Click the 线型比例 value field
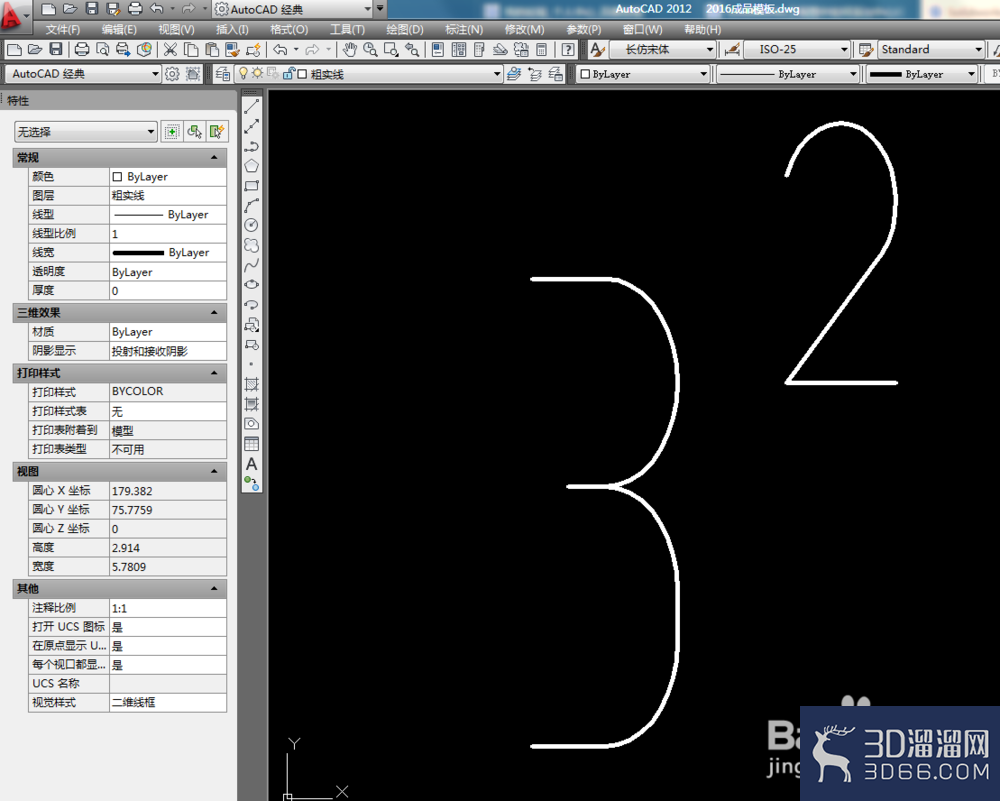The image size is (1000, 801). point(168,234)
